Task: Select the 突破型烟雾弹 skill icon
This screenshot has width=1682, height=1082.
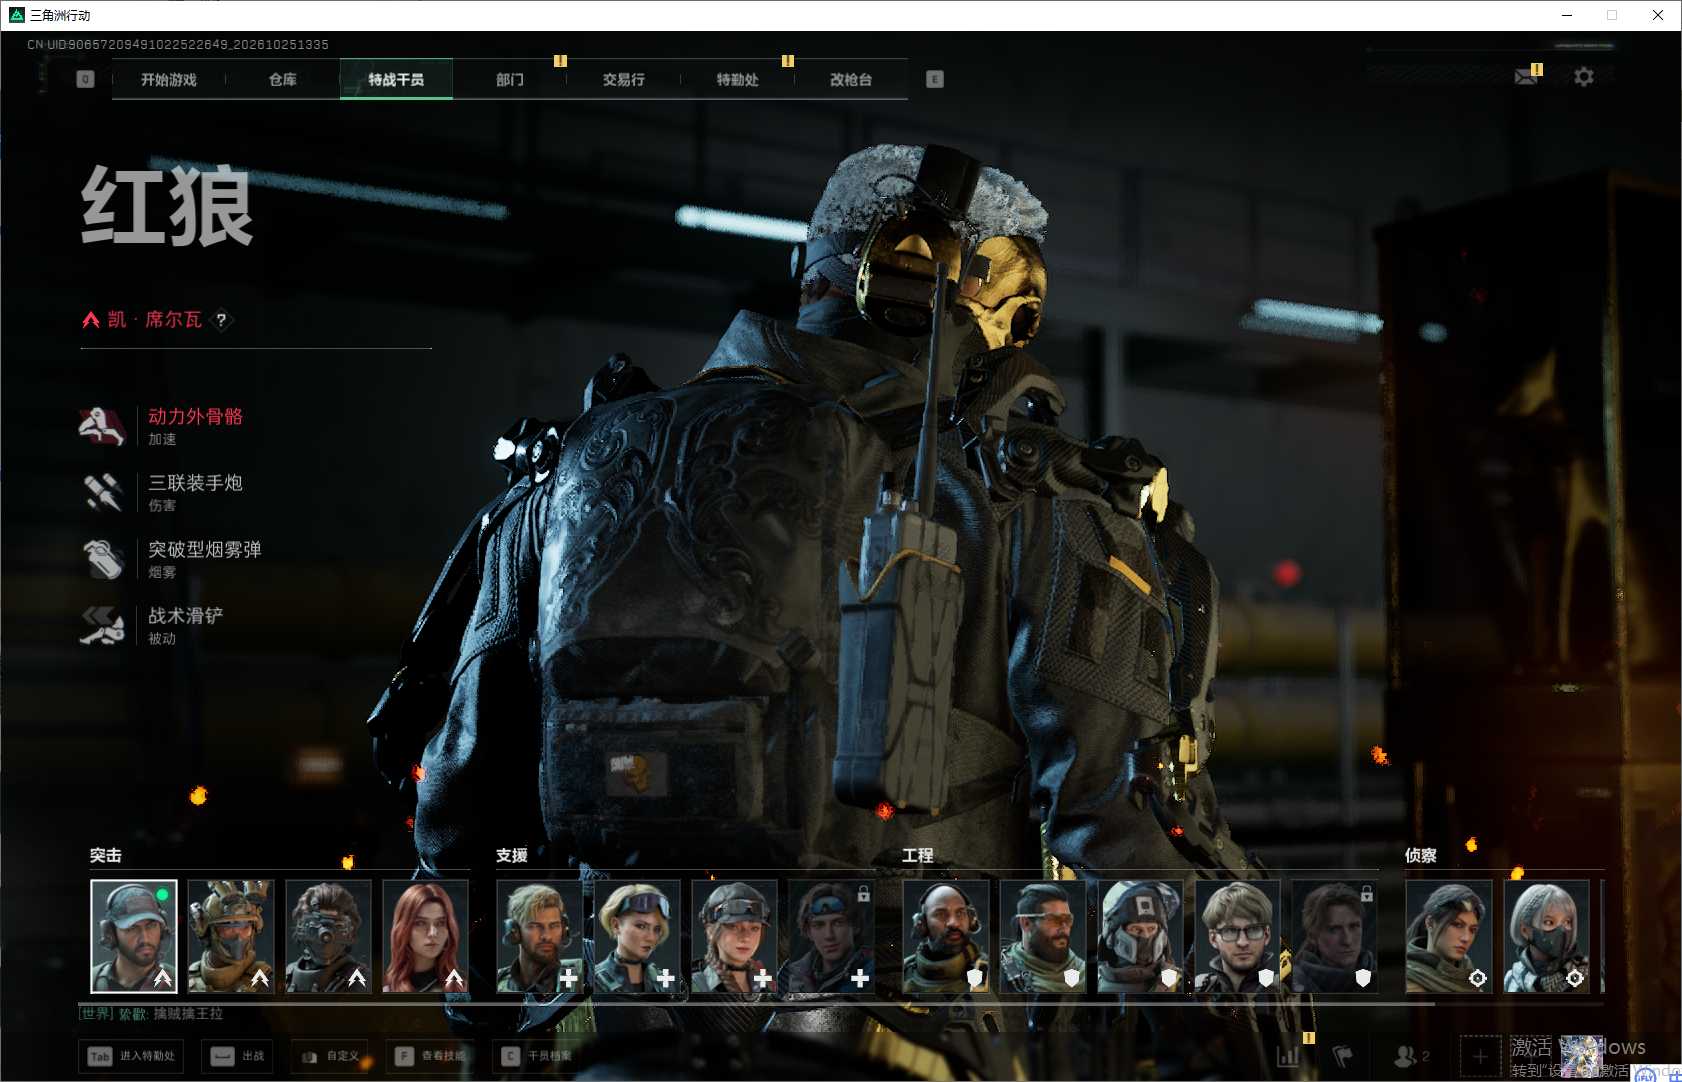Action: tap(102, 559)
